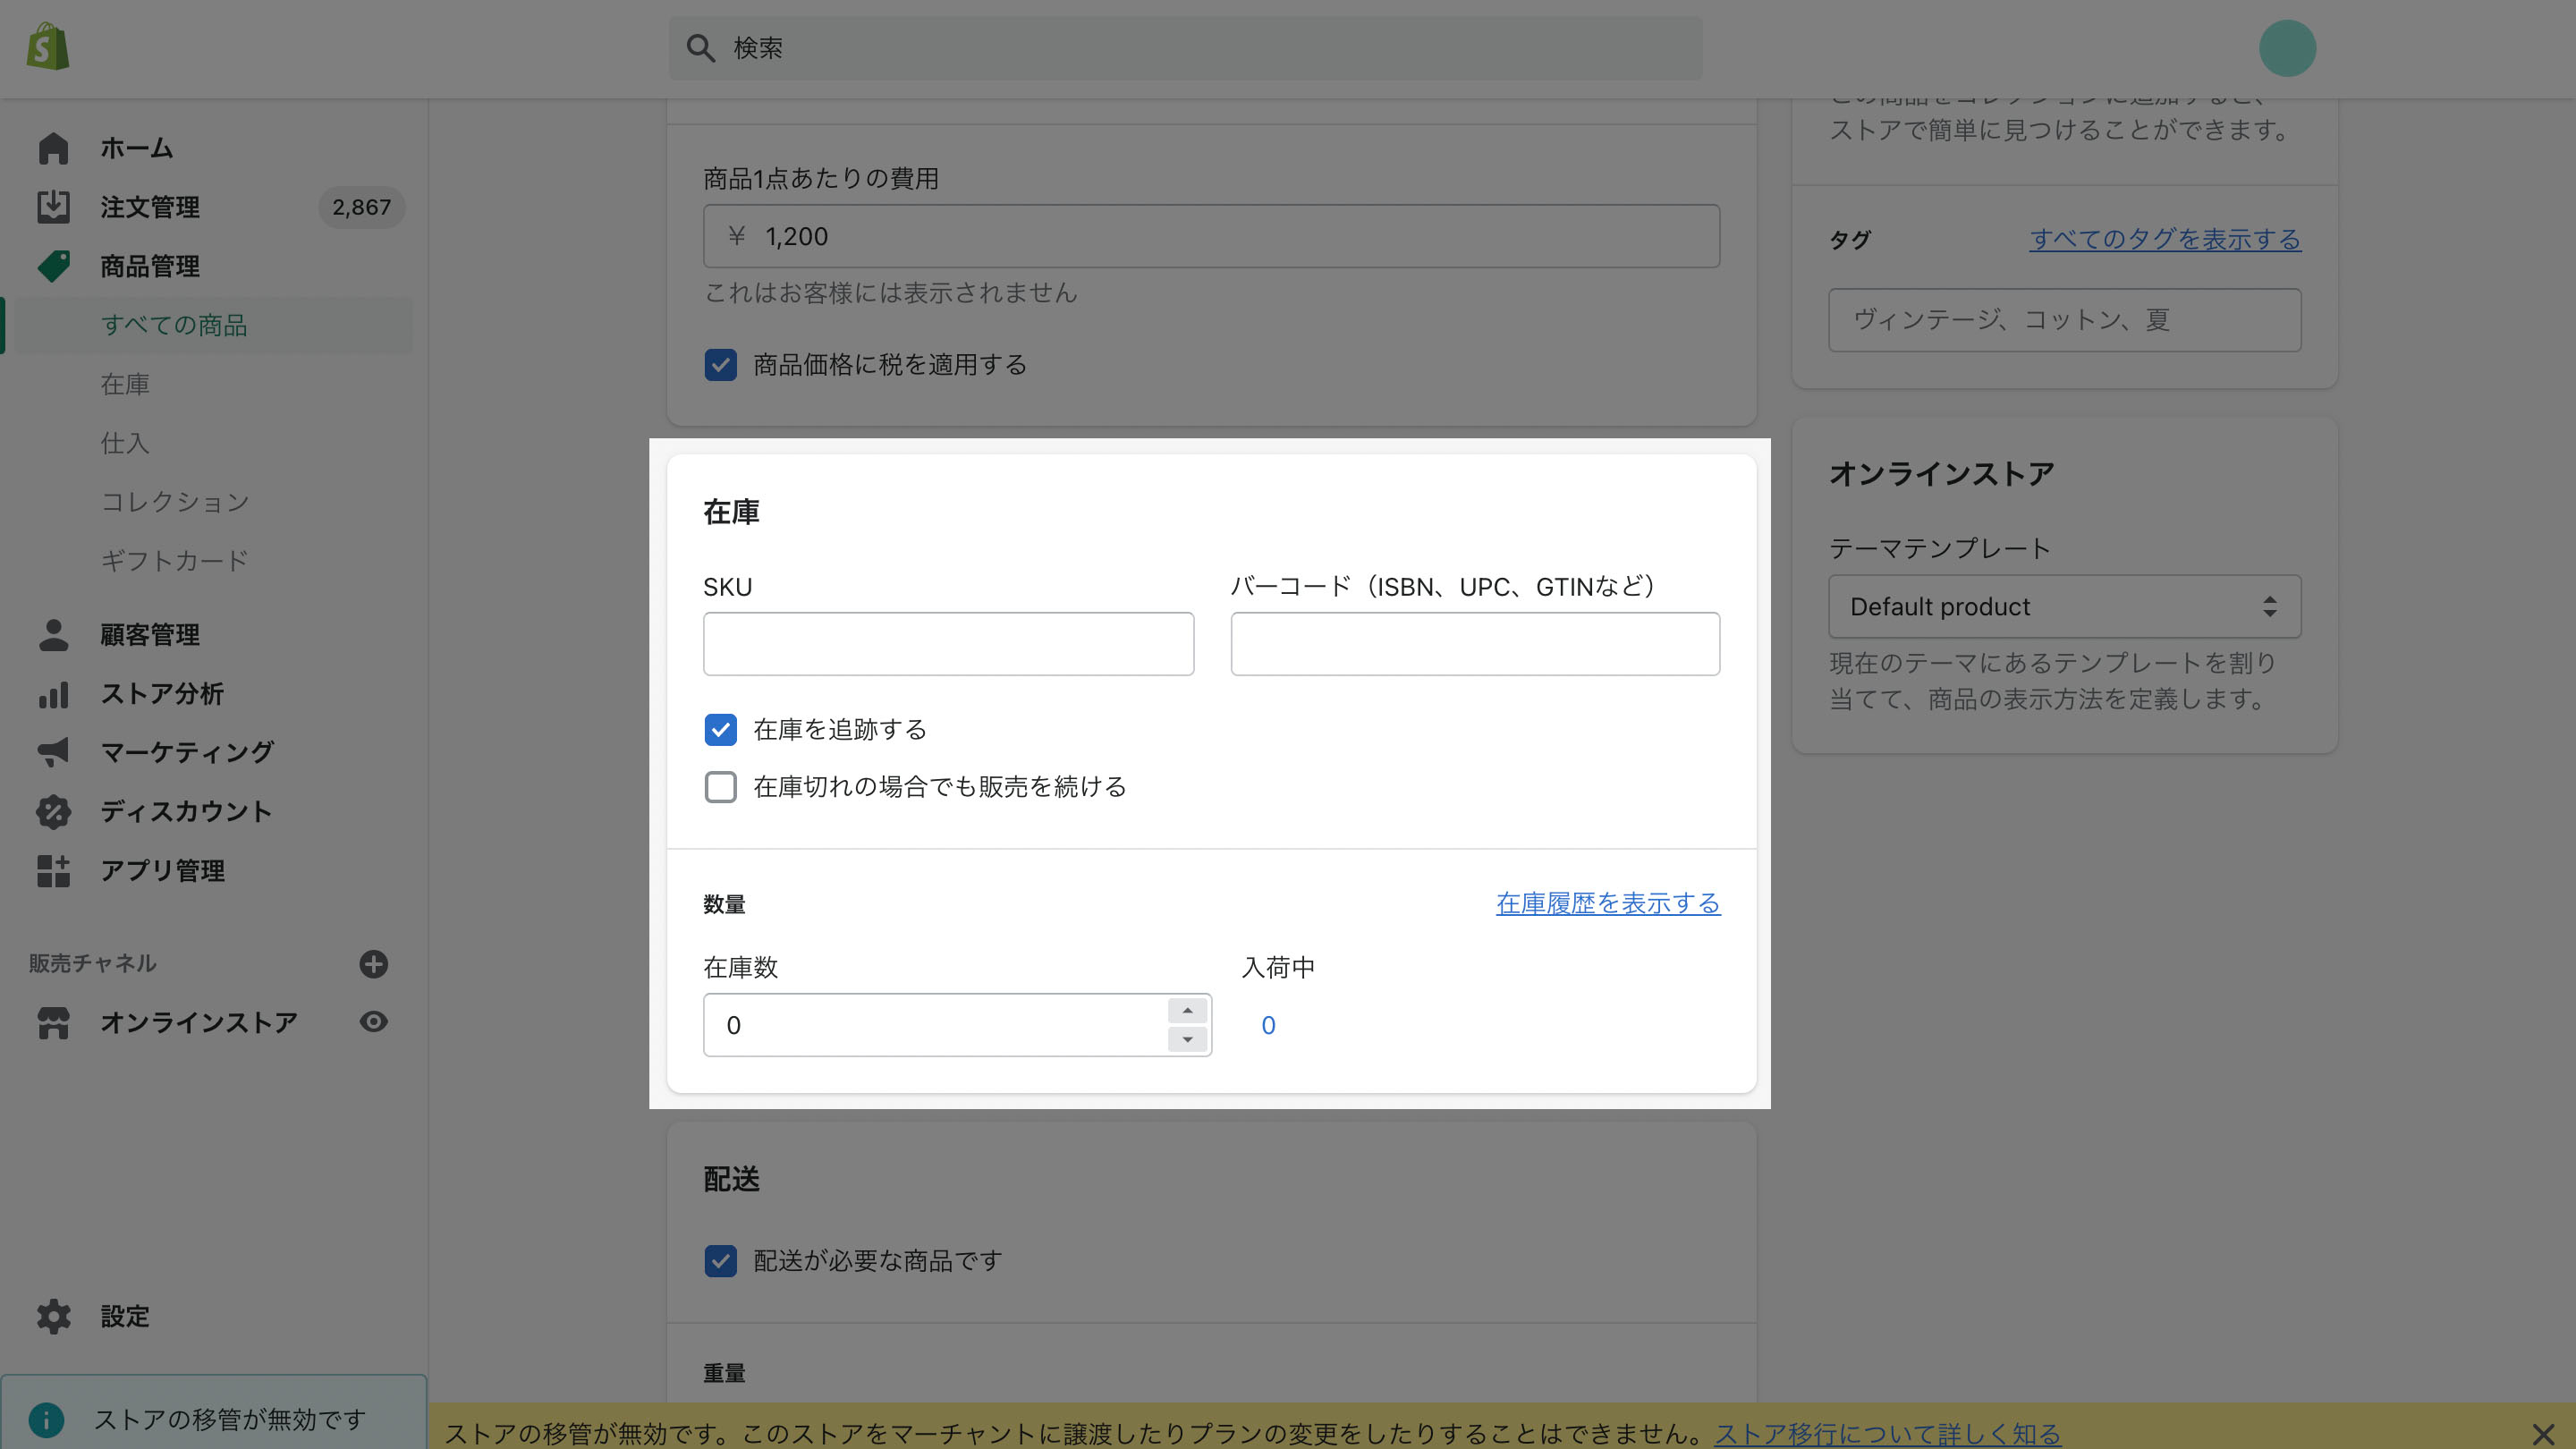Click the 商品1点あたりの費用 cost field

pos(1211,236)
